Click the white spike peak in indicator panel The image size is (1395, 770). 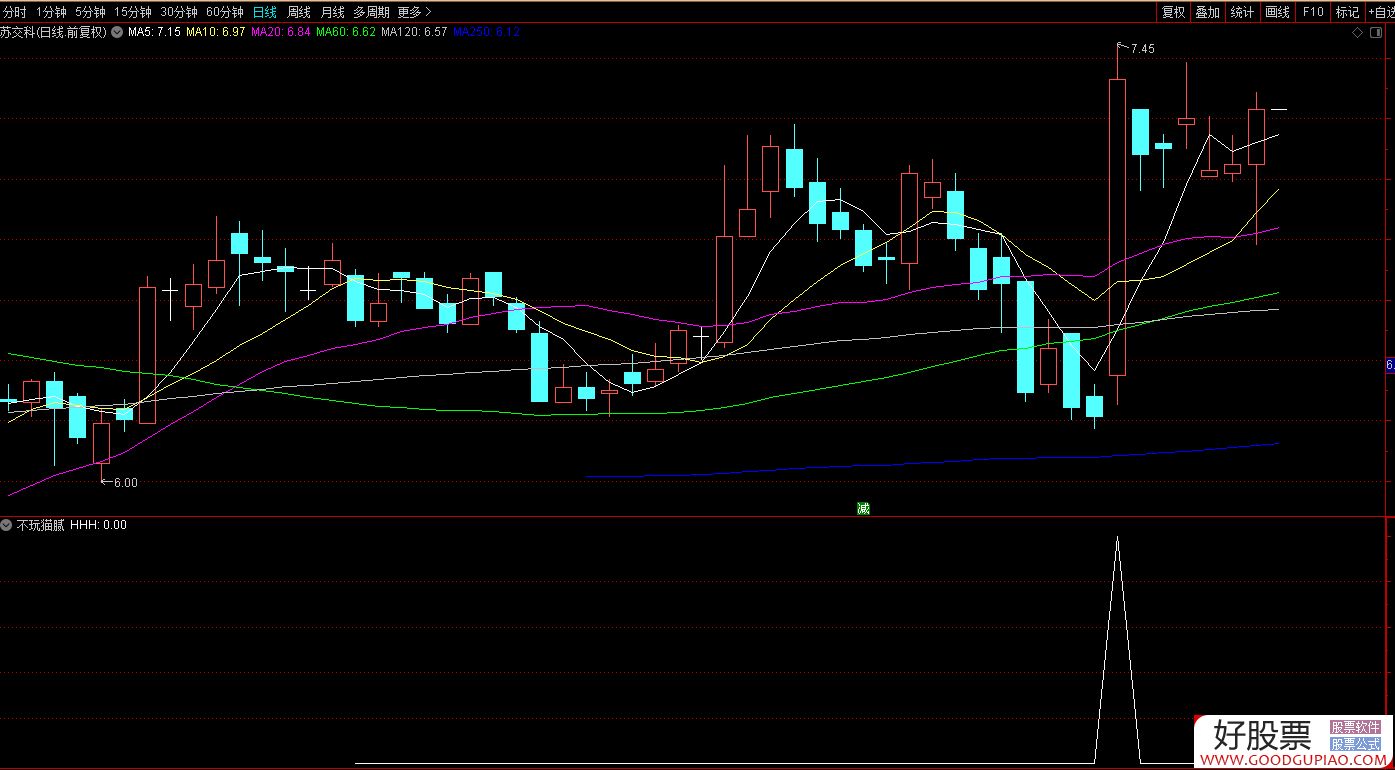click(x=1117, y=540)
